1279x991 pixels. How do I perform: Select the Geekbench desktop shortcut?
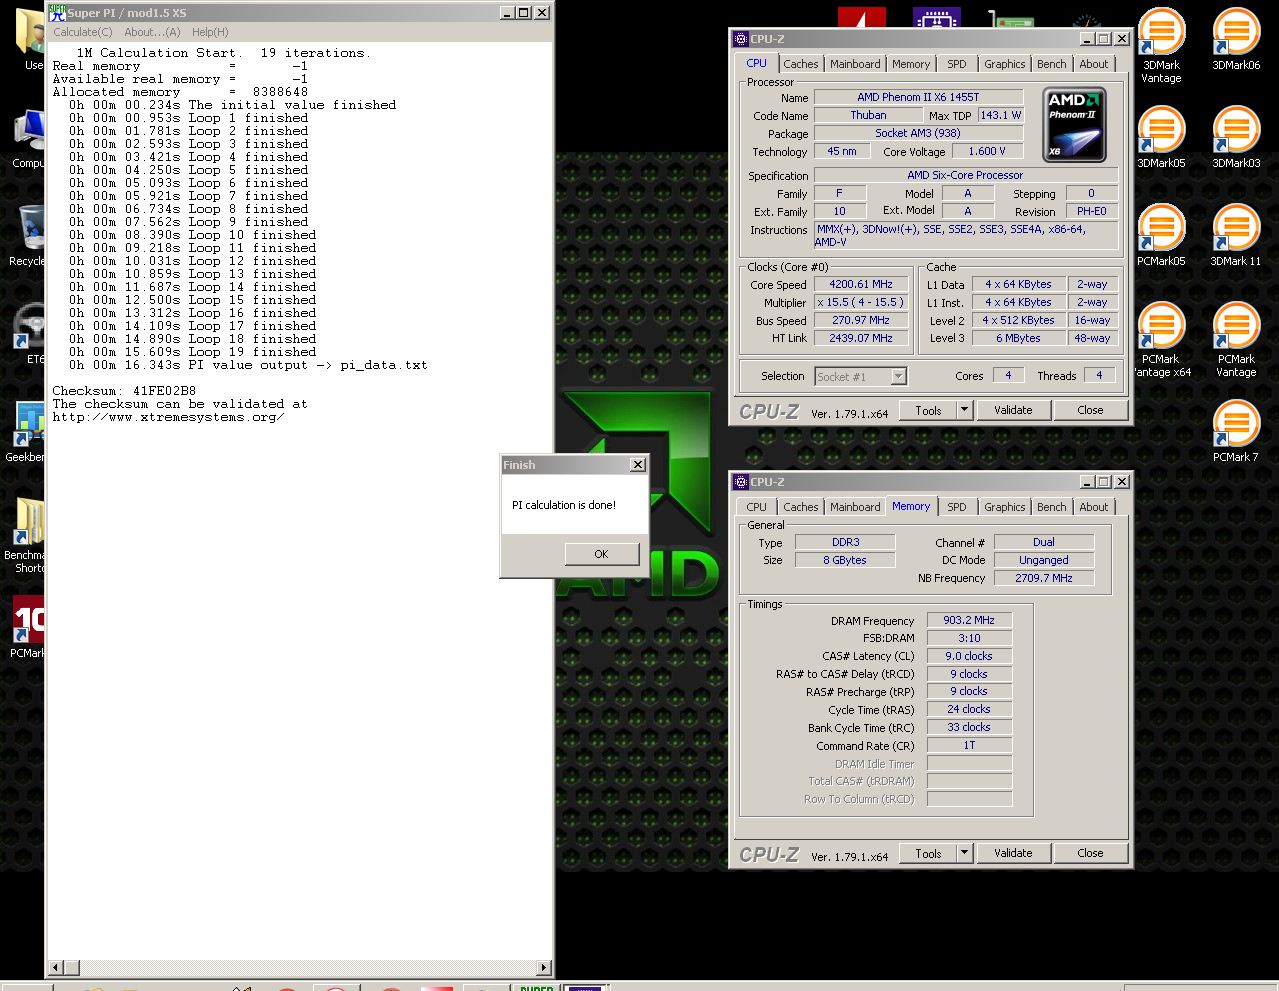(27, 432)
